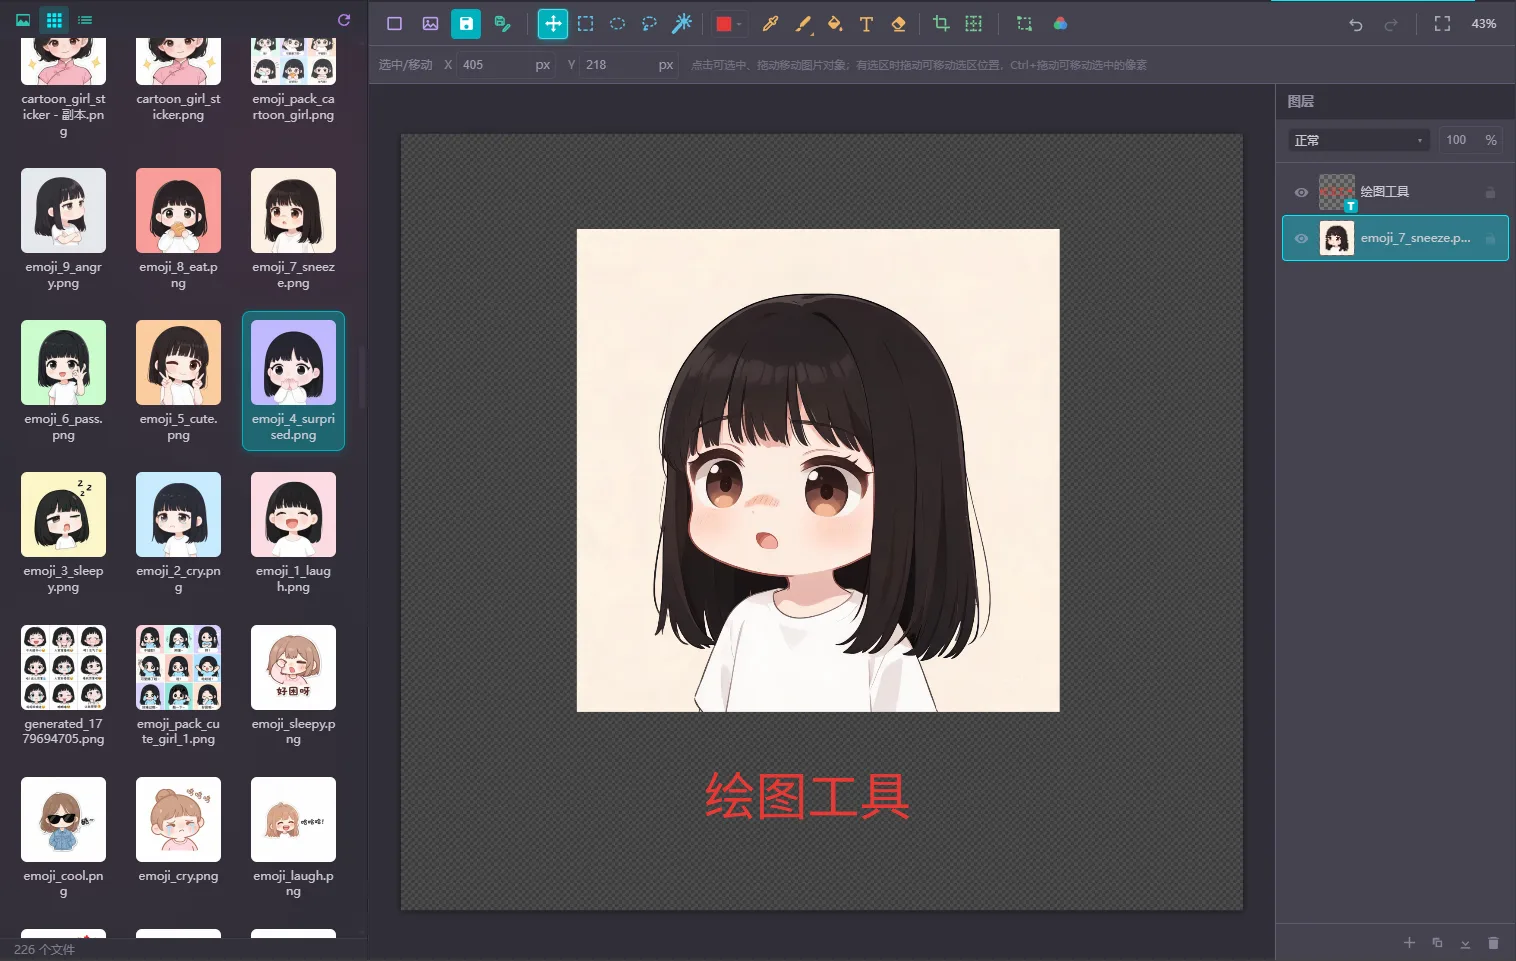Select the magic wand tool
1516x961 pixels.
682,24
